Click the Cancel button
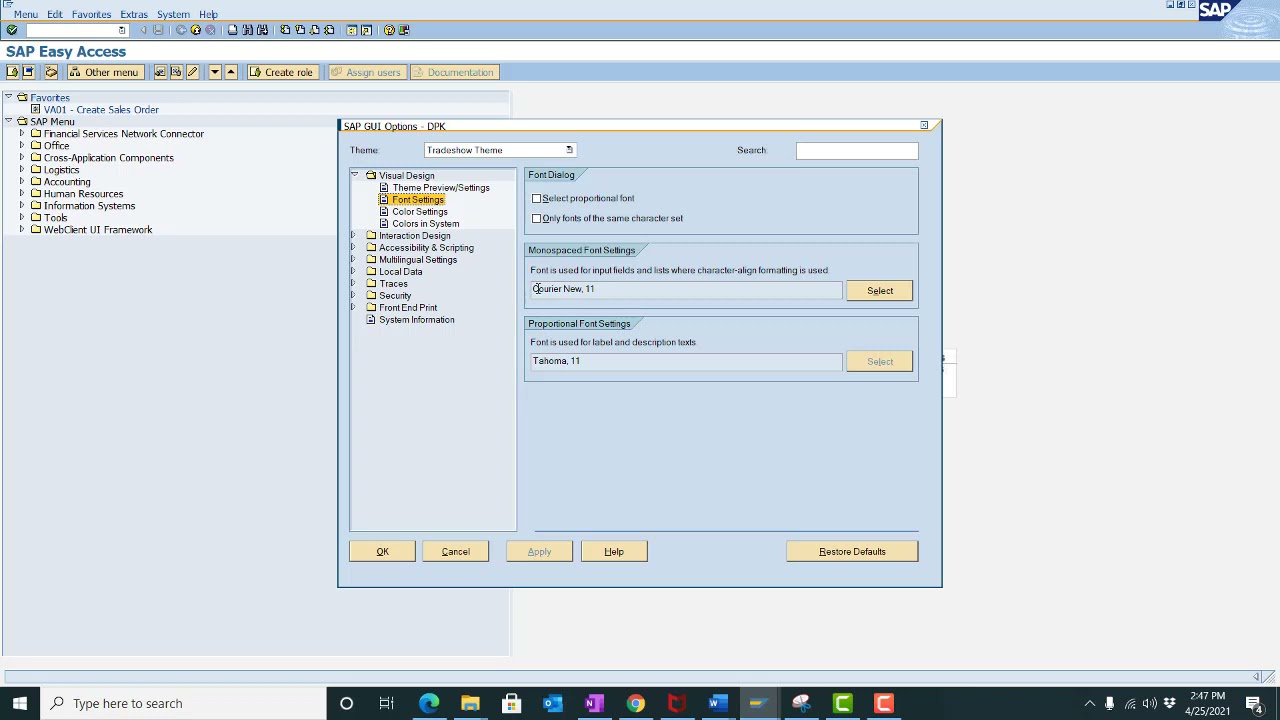 (x=455, y=552)
